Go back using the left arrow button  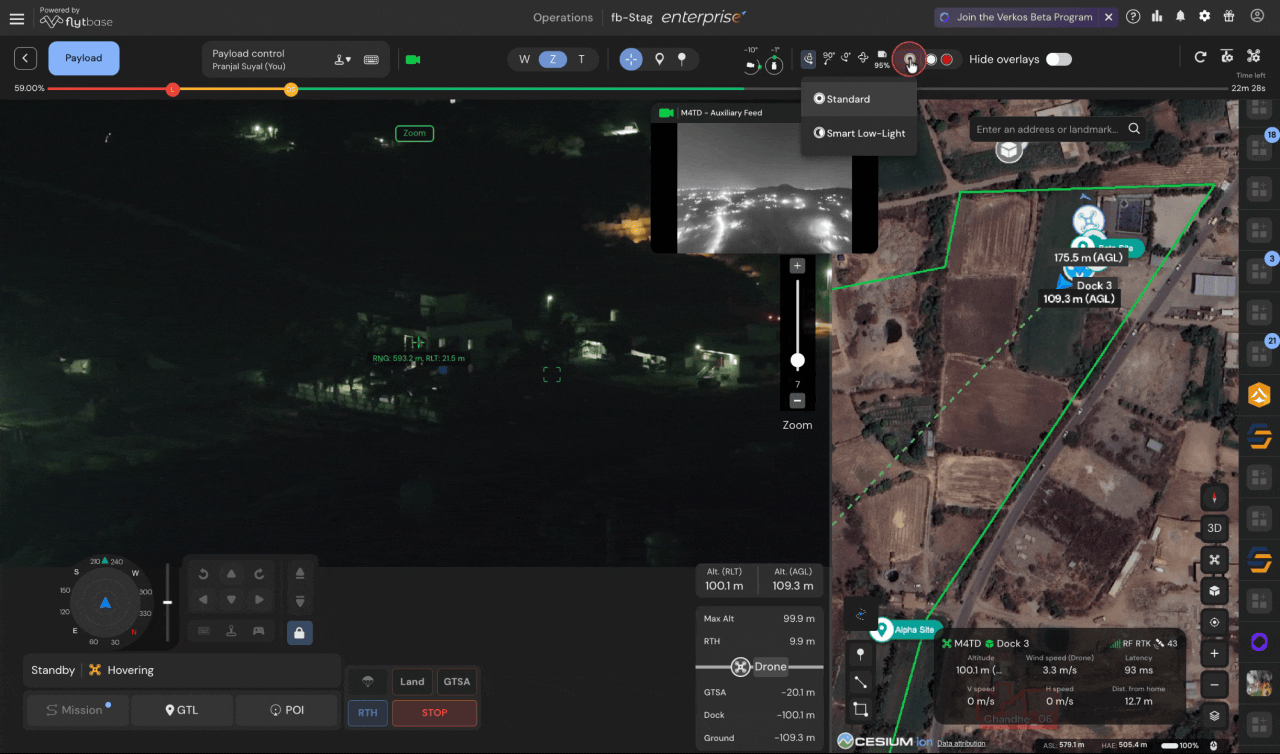pos(26,59)
